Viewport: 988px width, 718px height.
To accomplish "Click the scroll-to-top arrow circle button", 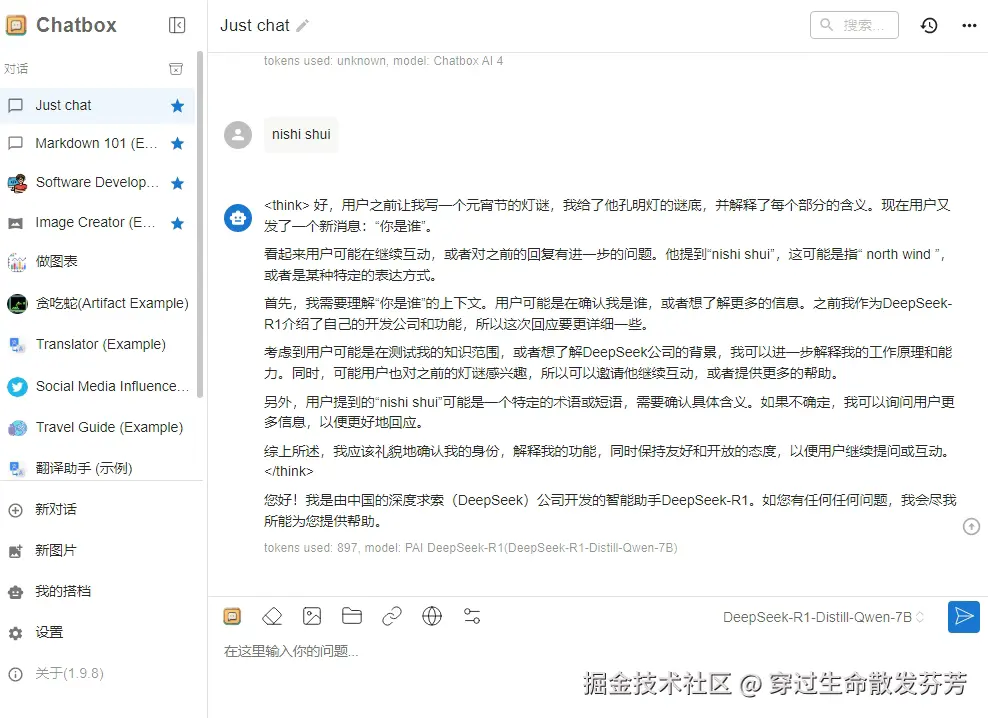I will [971, 526].
